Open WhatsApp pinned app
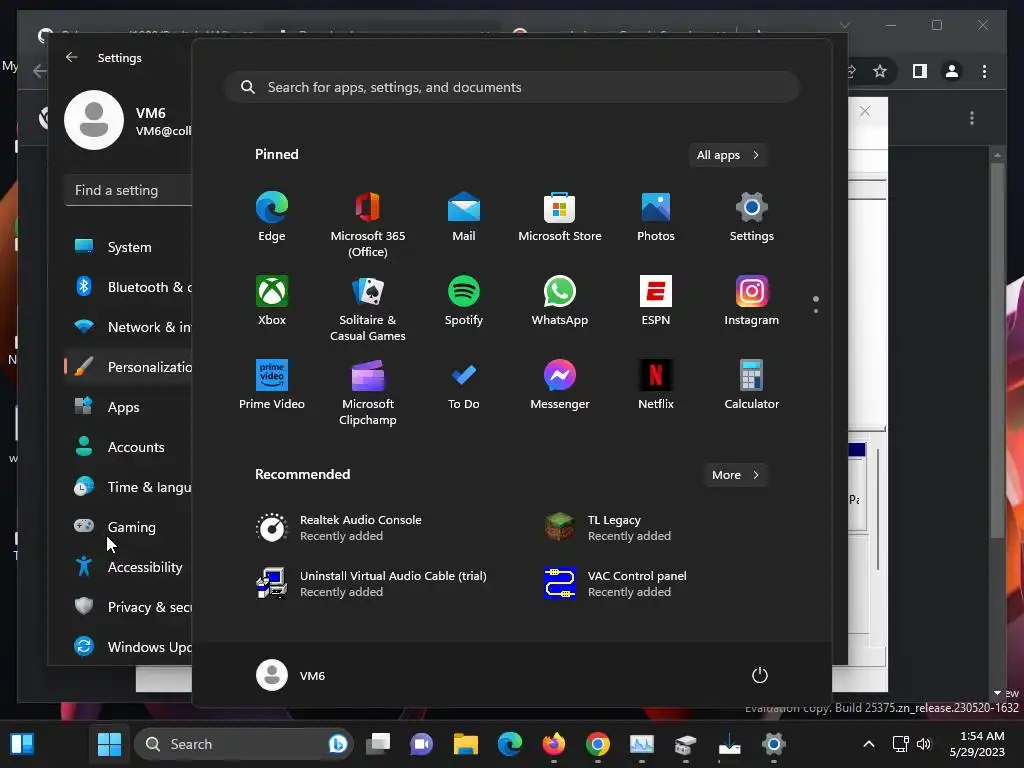Viewport: 1024px width, 768px height. [560, 300]
